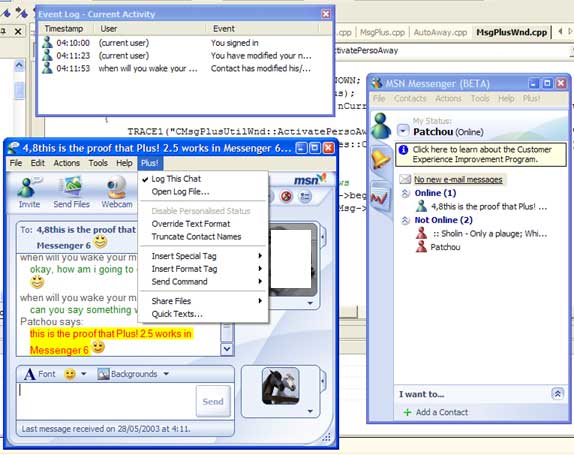Click your horse display picture thumbnail

(x=280, y=387)
